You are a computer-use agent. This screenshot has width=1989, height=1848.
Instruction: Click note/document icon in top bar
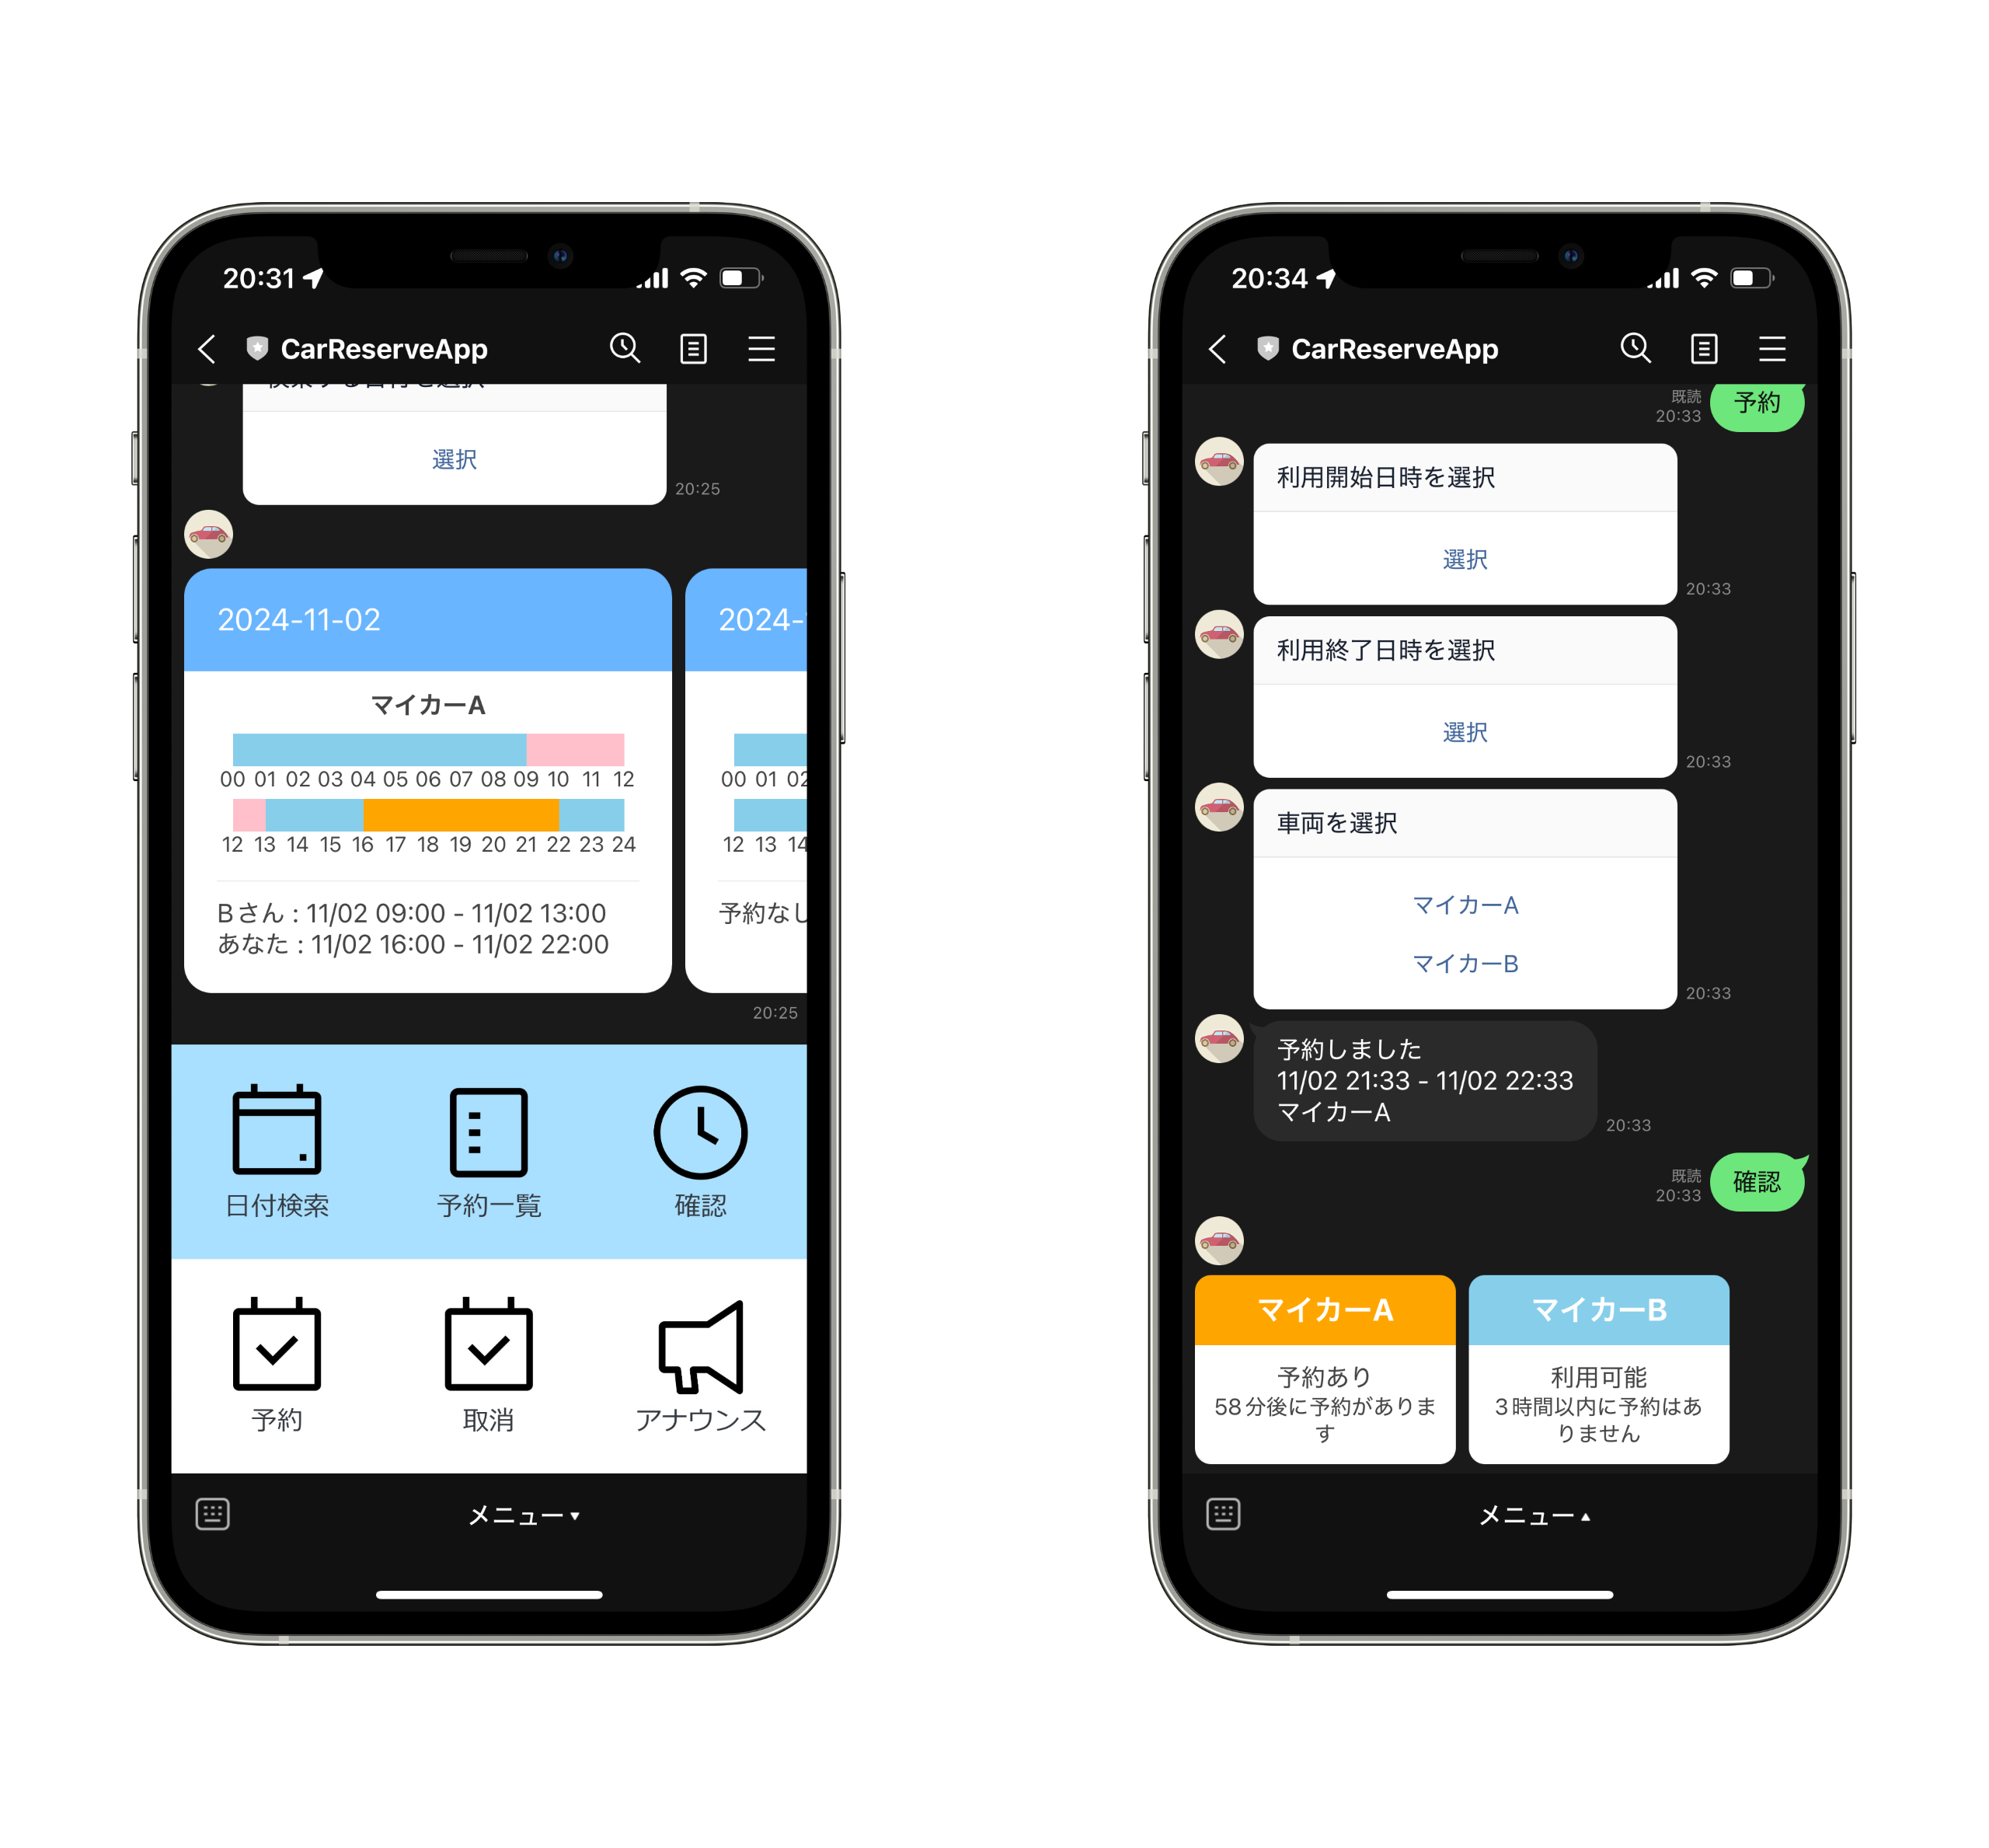[x=695, y=347]
